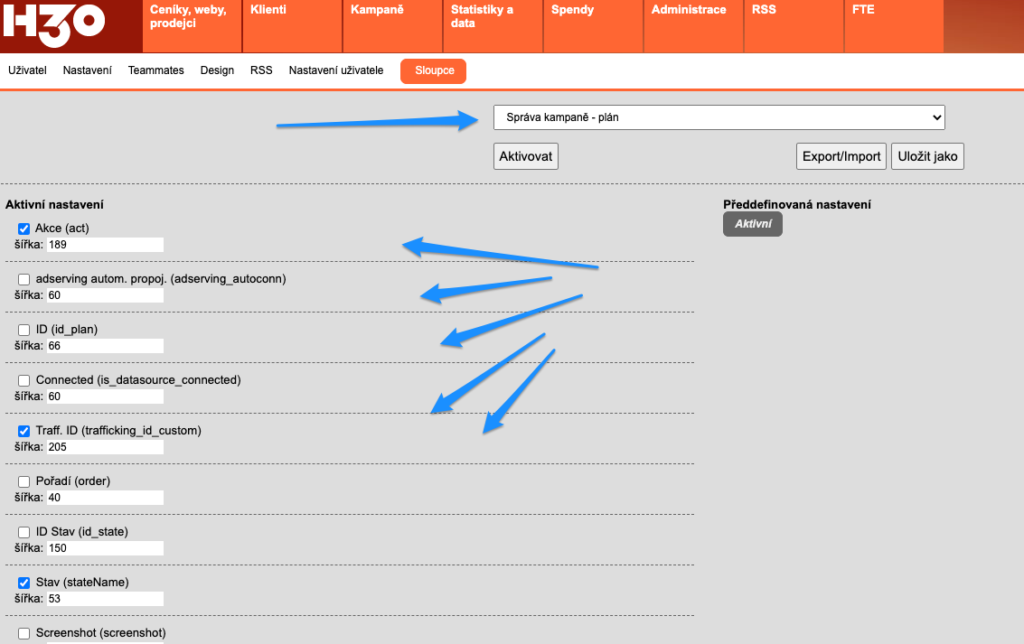This screenshot has width=1024, height=644.
Task: Open Nastavení uživatele tab
Action: point(336,71)
